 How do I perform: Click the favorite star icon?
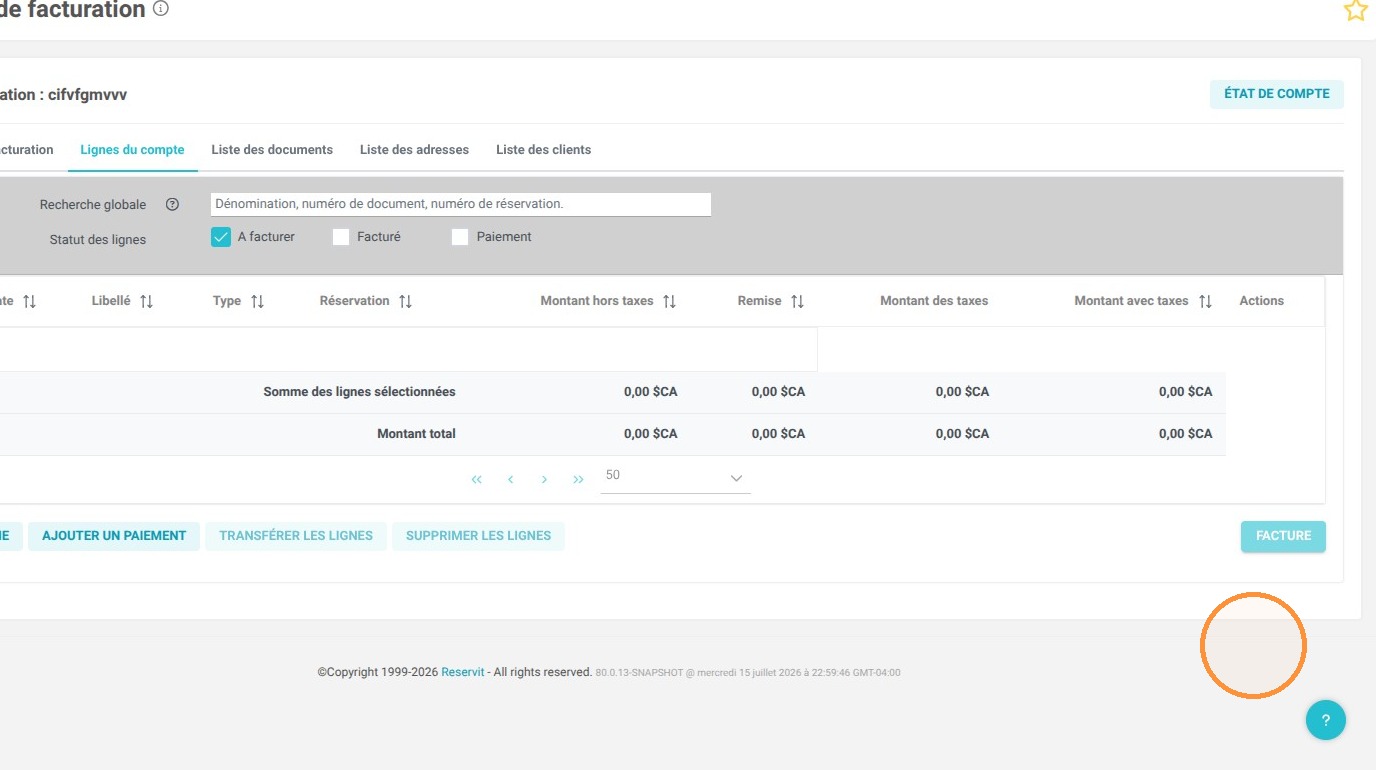tap(1355, 10)
